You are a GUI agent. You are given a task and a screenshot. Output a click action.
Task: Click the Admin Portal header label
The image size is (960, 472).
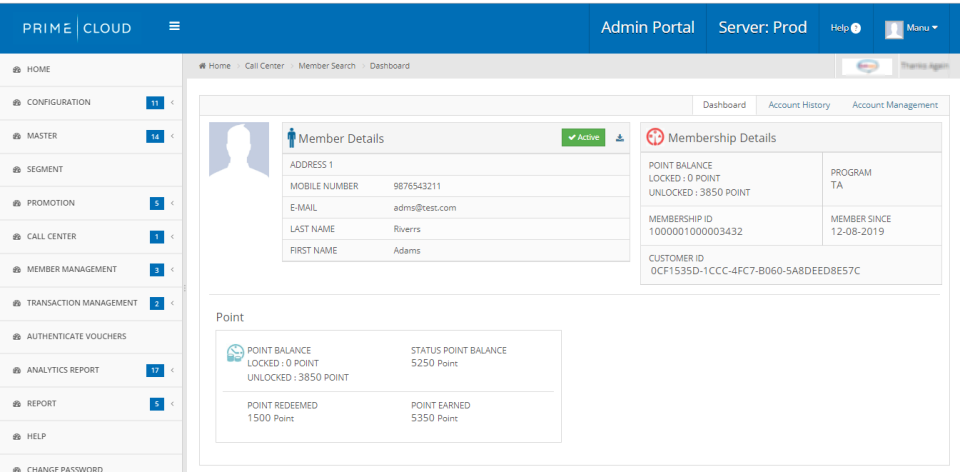tap(648, 28)
